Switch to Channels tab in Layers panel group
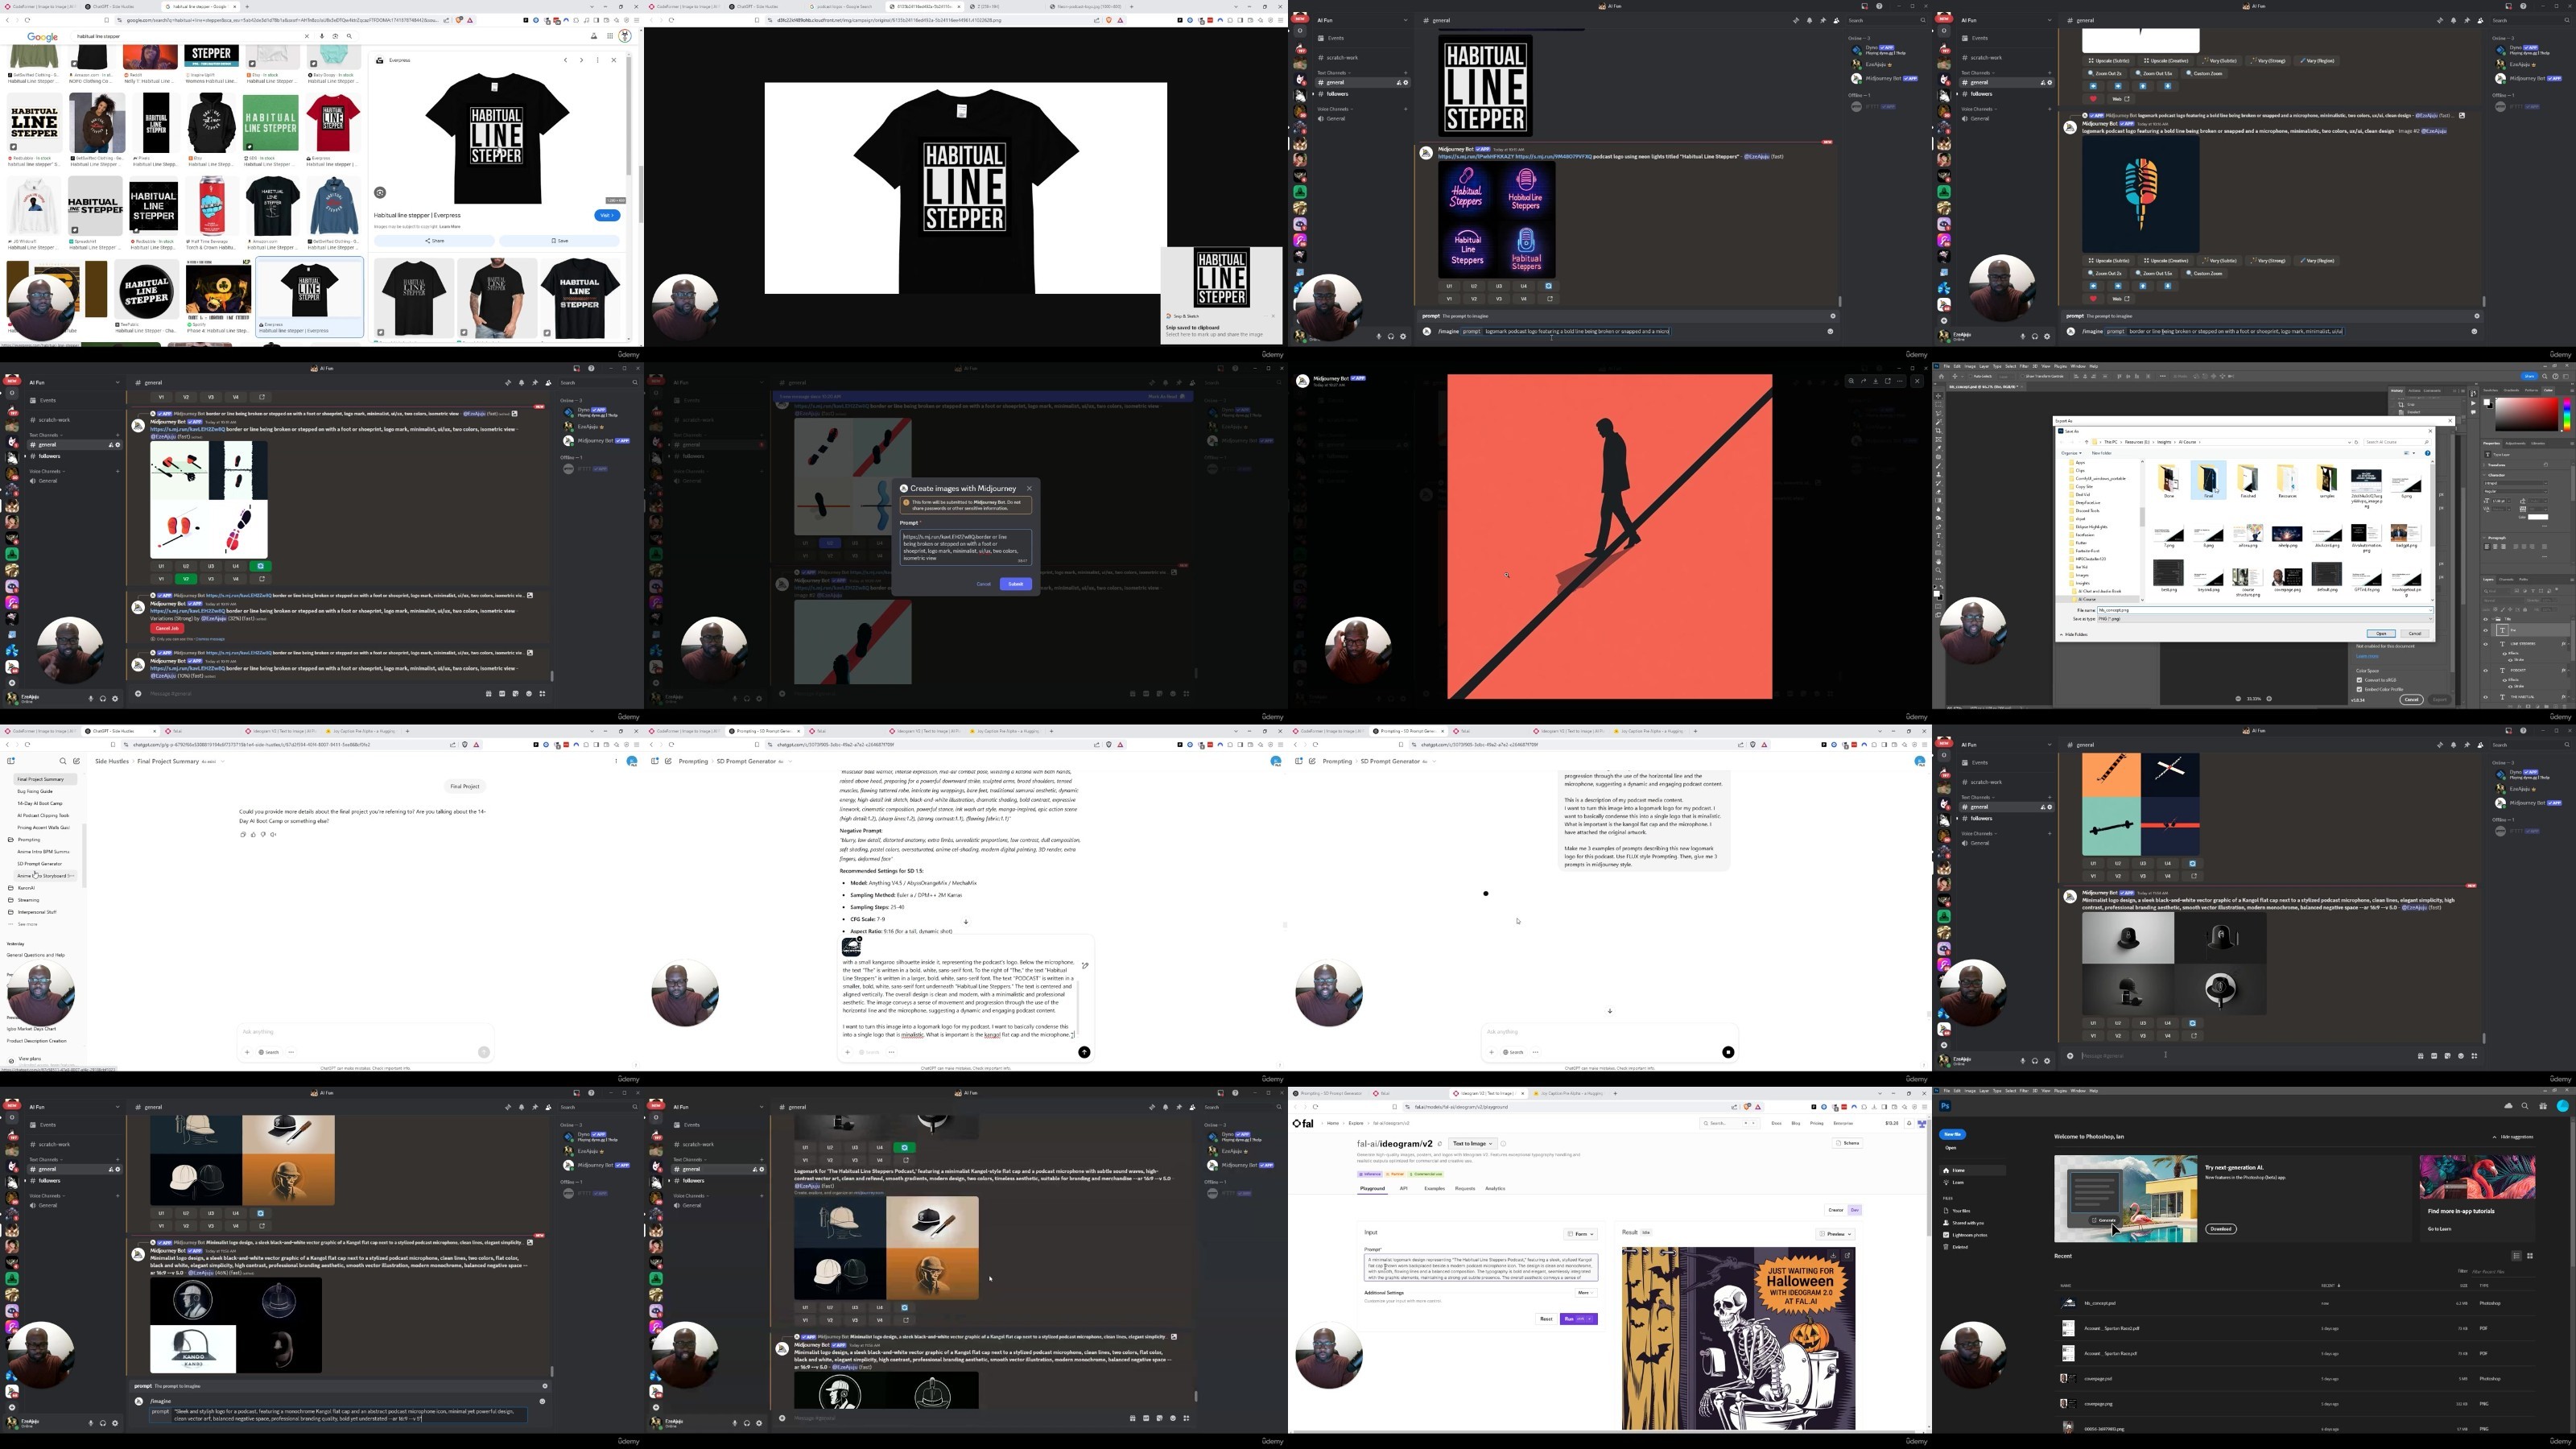This screenshot has width=2576, height=1449. click(2506, 580)
